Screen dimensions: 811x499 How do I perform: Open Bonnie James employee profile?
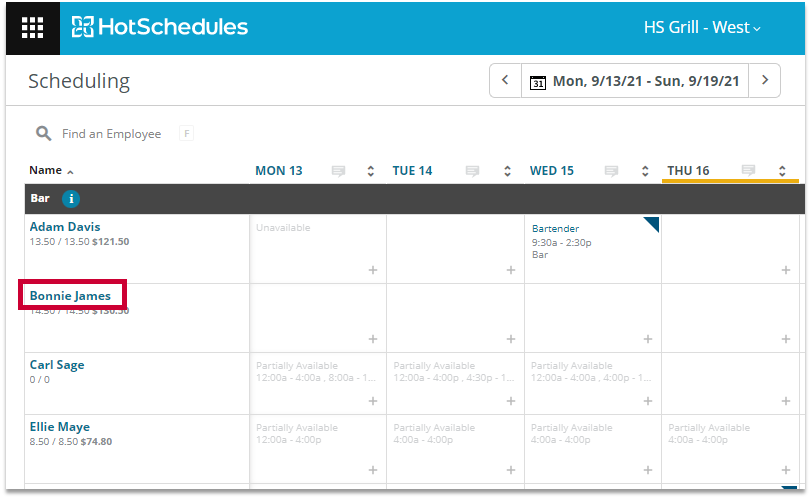click(x=70, y=296)
